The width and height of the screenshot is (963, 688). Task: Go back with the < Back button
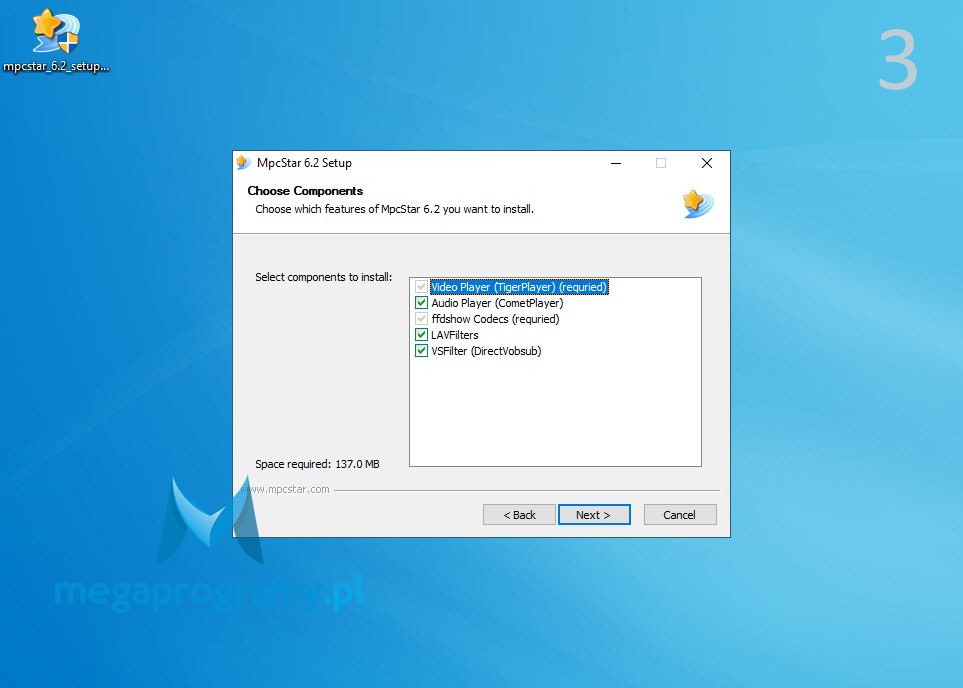click(519, 515)
